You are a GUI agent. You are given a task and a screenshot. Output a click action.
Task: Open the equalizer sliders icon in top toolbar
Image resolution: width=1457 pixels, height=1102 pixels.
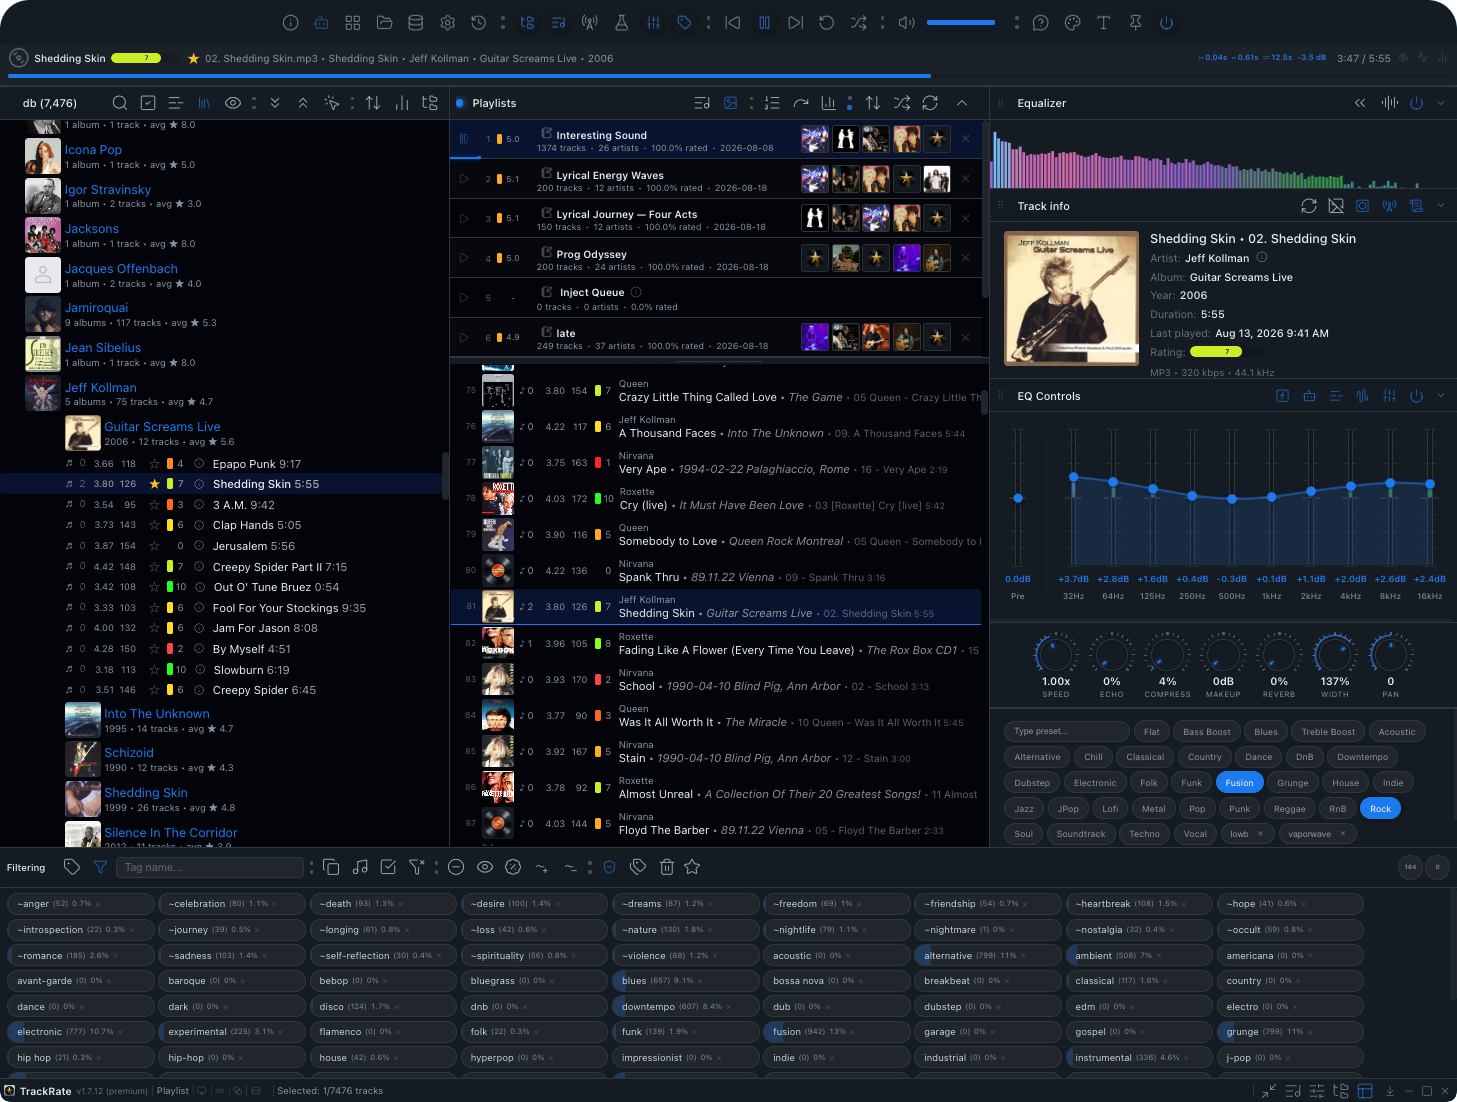pos(653,22)
